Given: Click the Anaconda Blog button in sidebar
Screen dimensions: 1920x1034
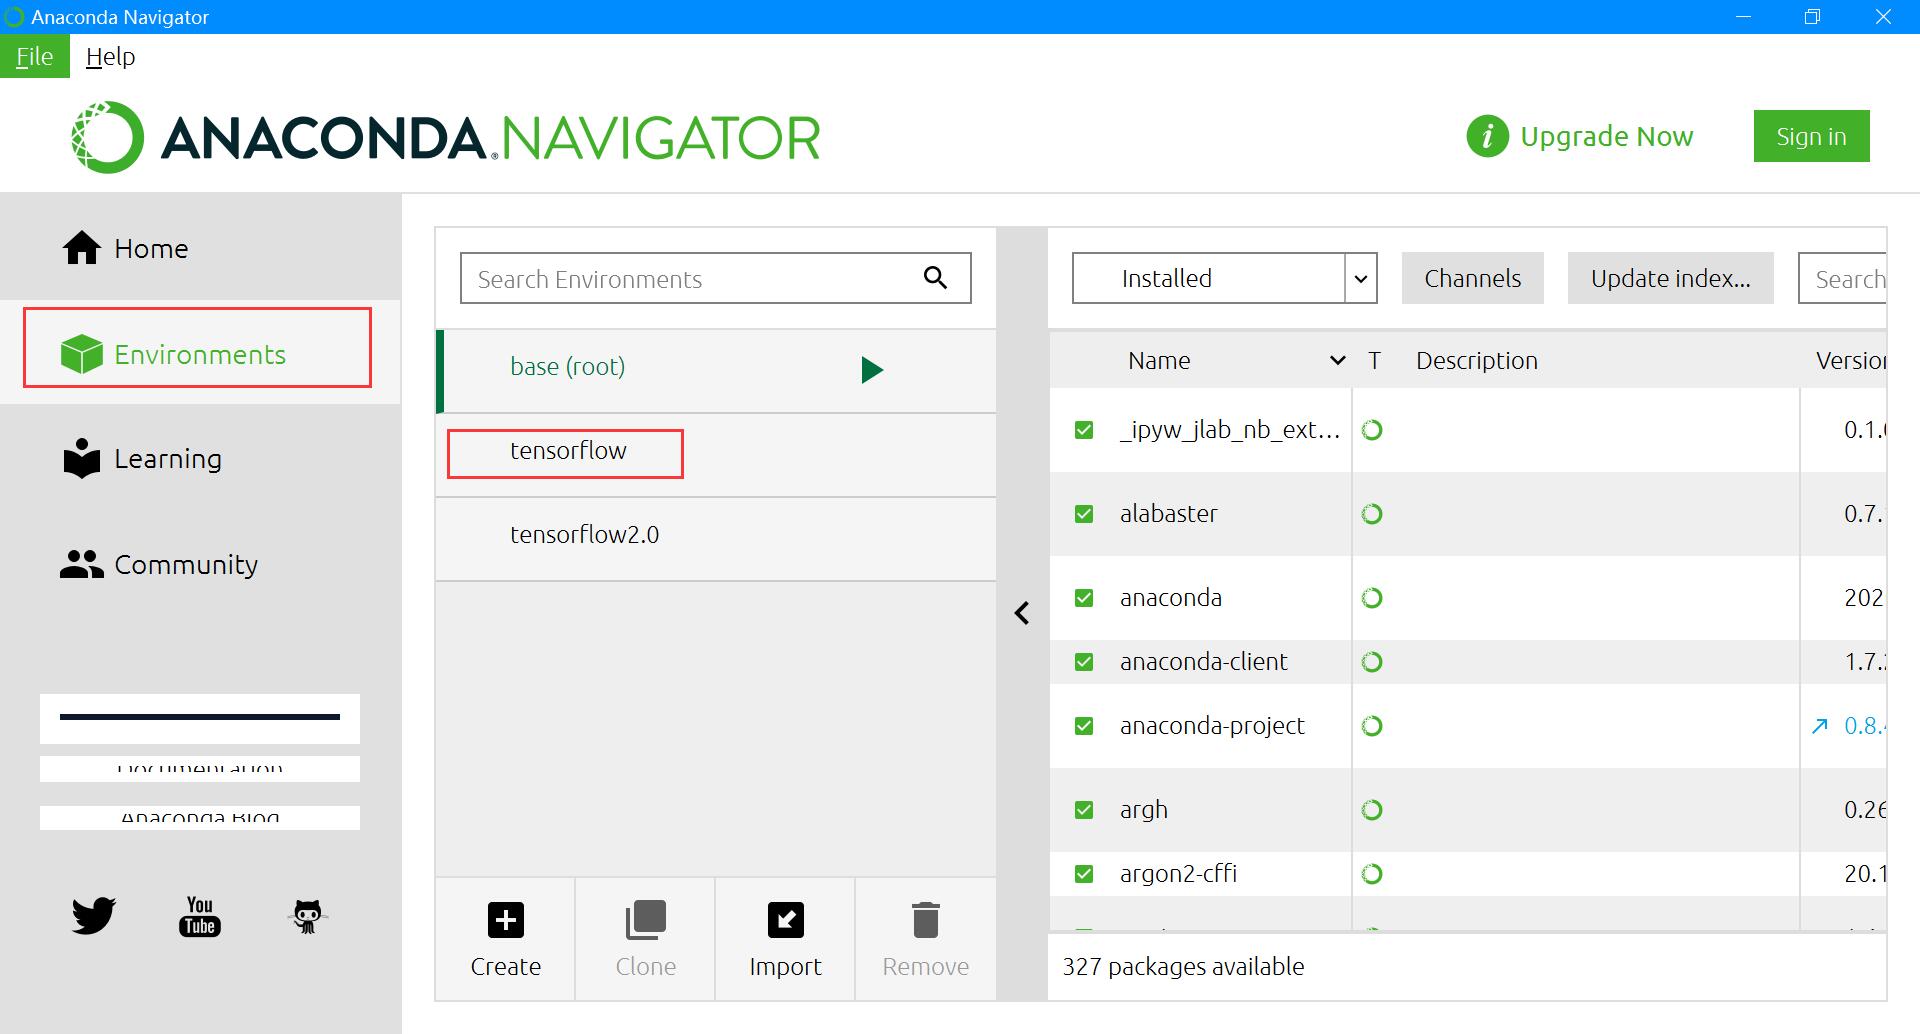Looking at the screenshot, I should (200, 818).
